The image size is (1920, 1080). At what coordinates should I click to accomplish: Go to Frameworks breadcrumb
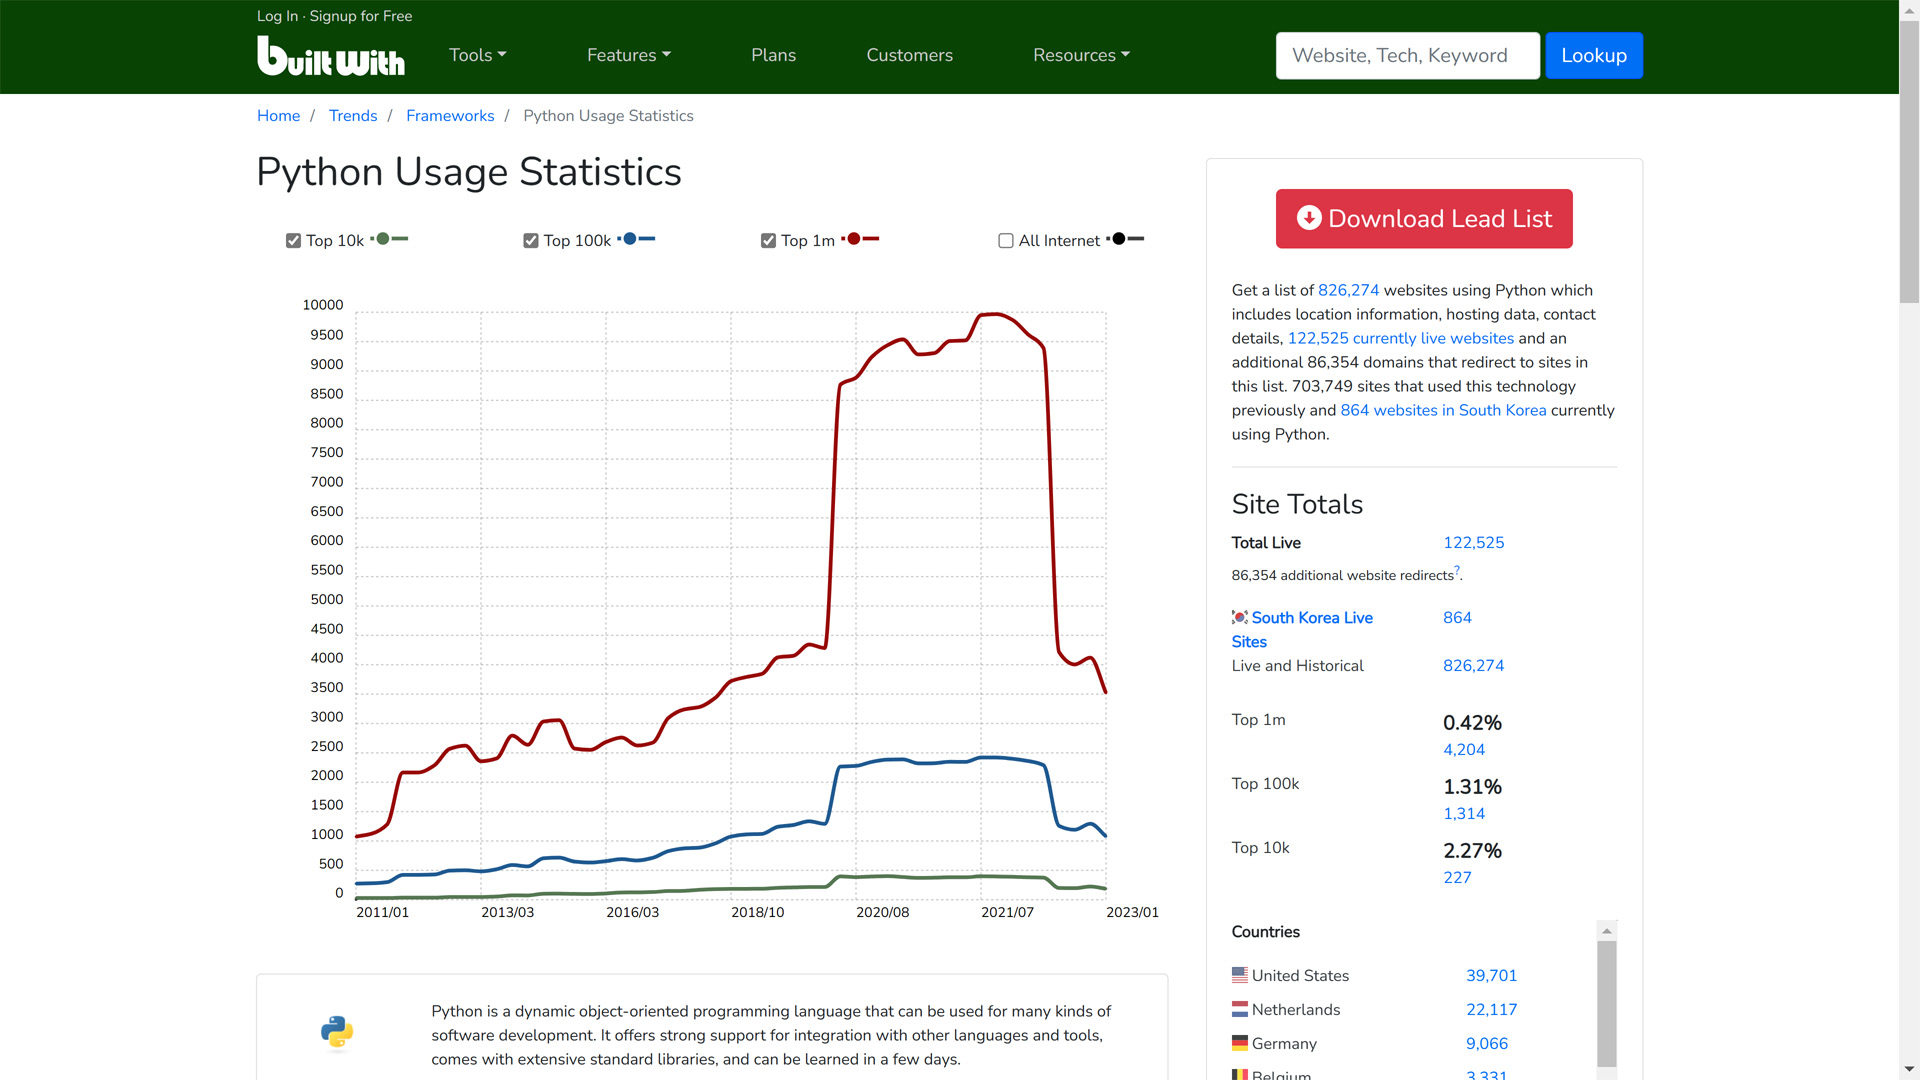(450, 116)
